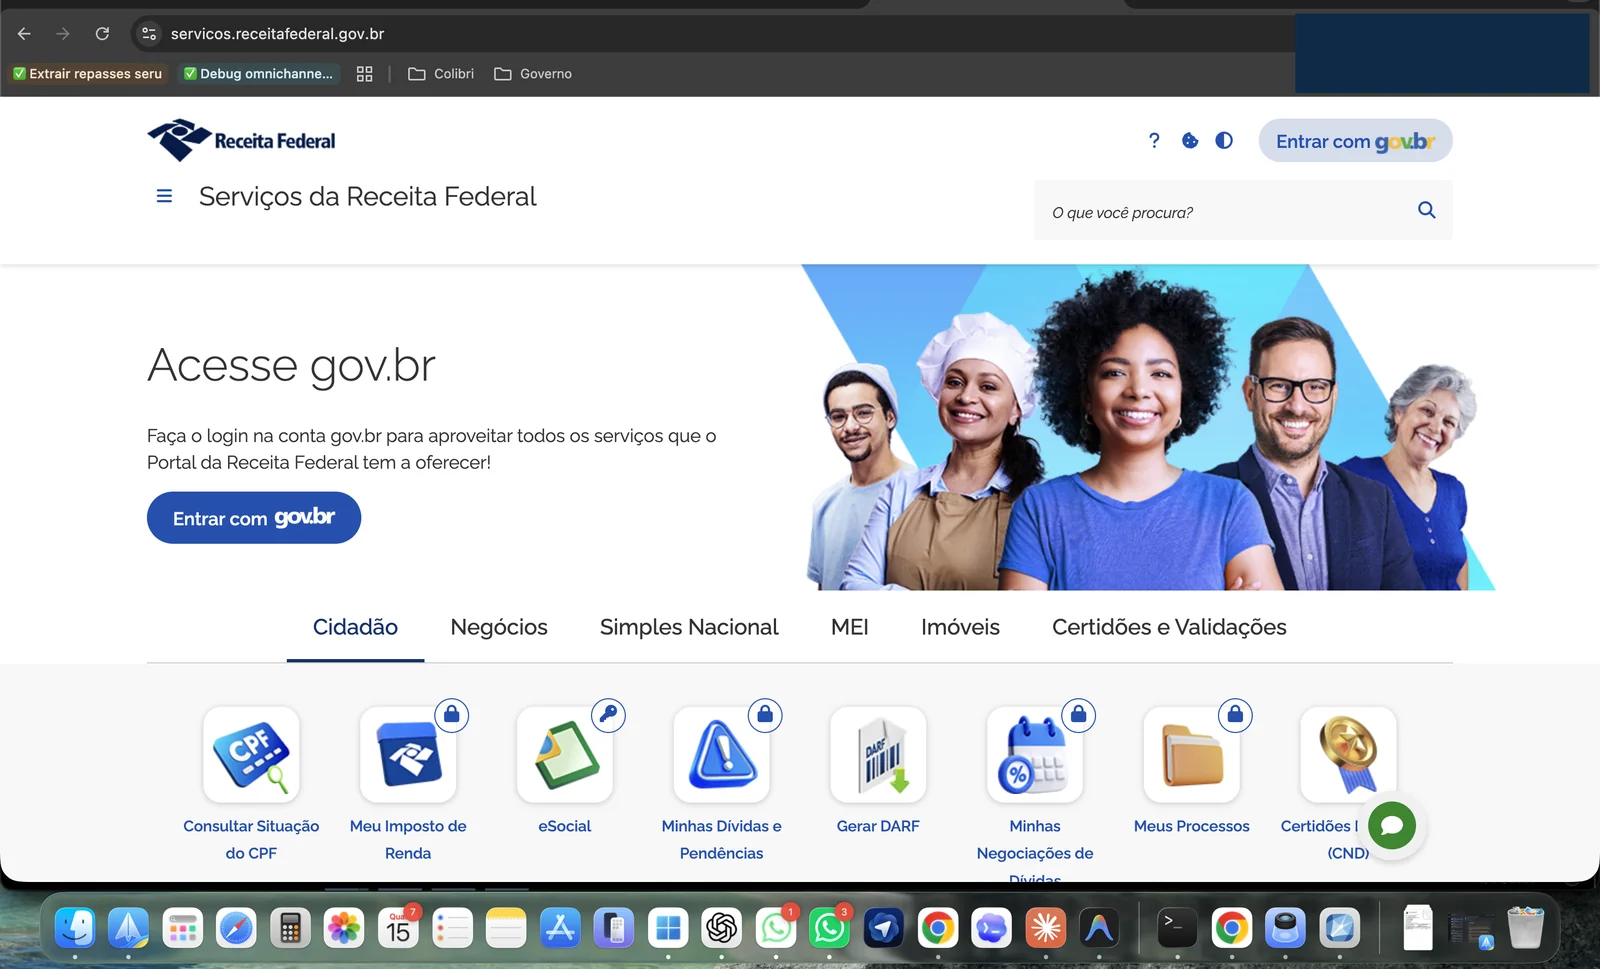The width and height of the screenshot is (1600, 969).
Task: Click the search magnifier button
Action: pos(1425,210)
